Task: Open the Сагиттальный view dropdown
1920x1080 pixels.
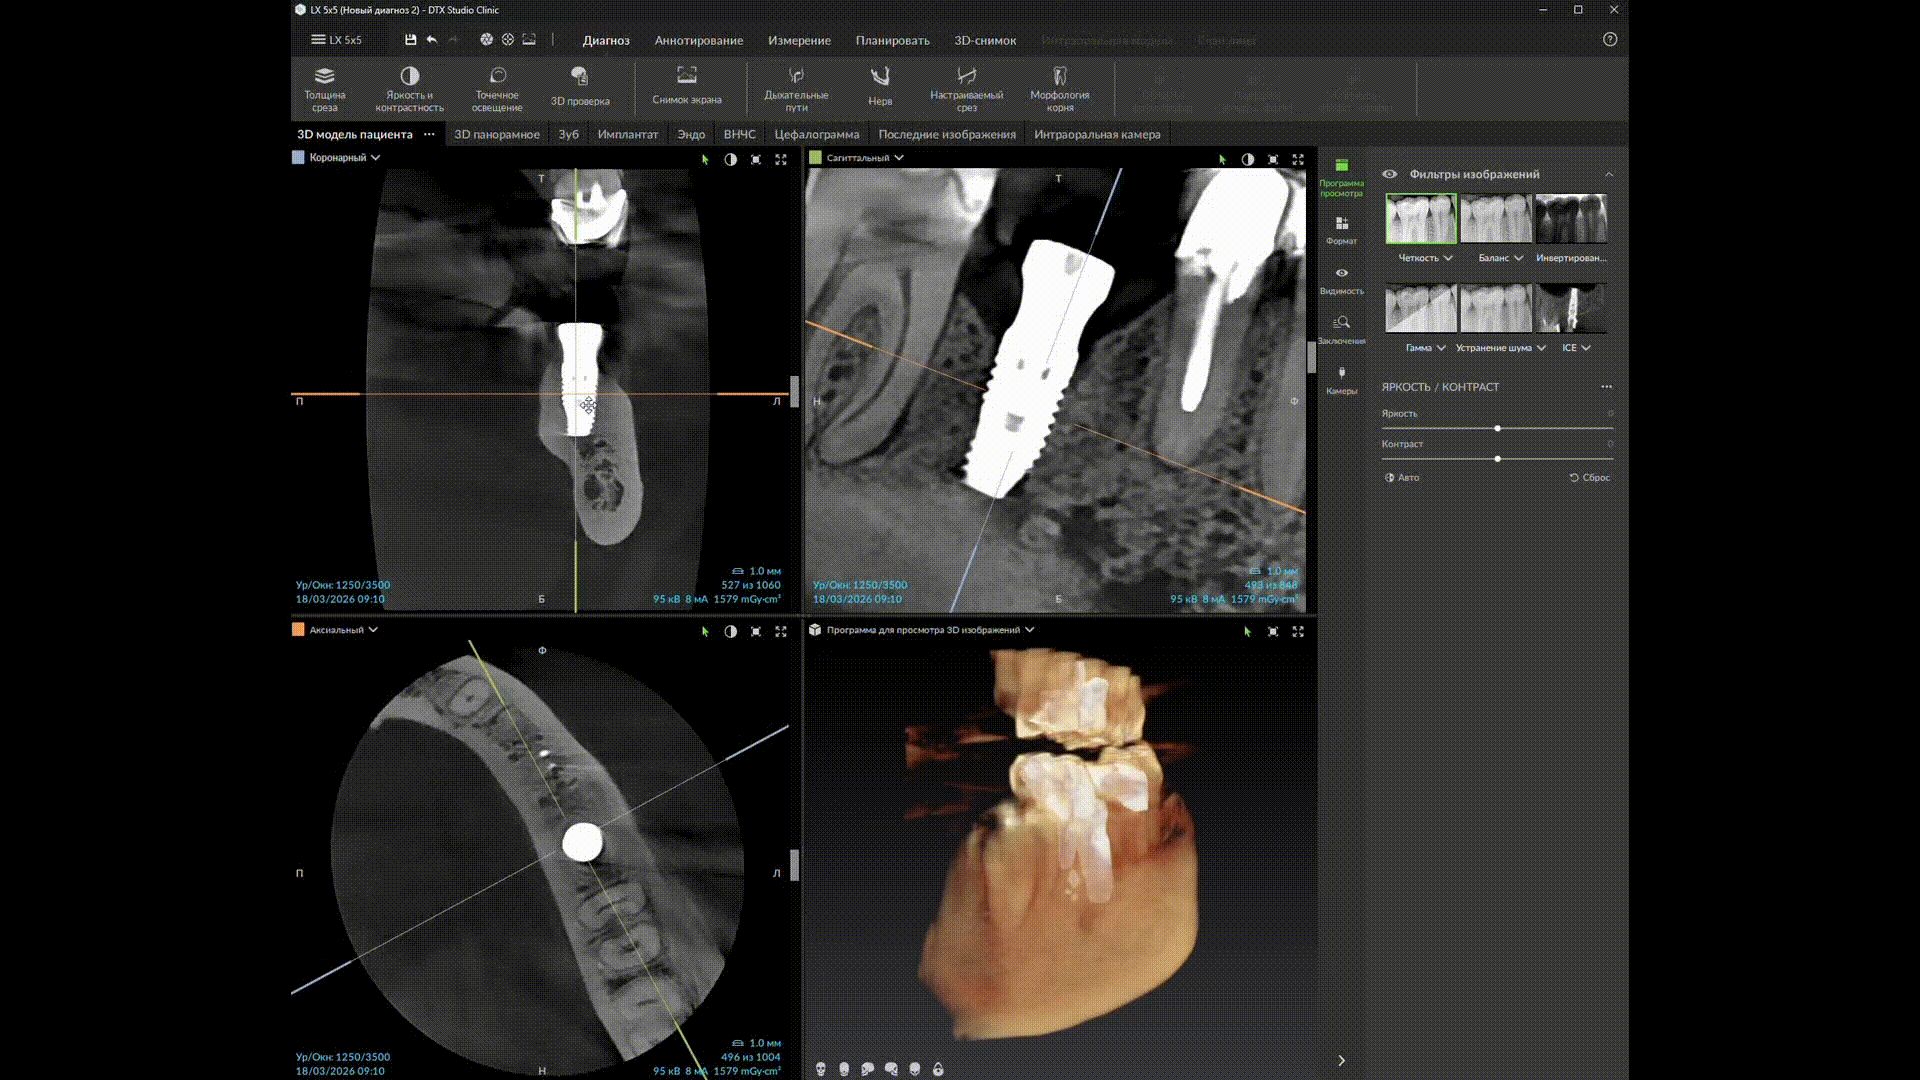Action: (x=864, y=158)
